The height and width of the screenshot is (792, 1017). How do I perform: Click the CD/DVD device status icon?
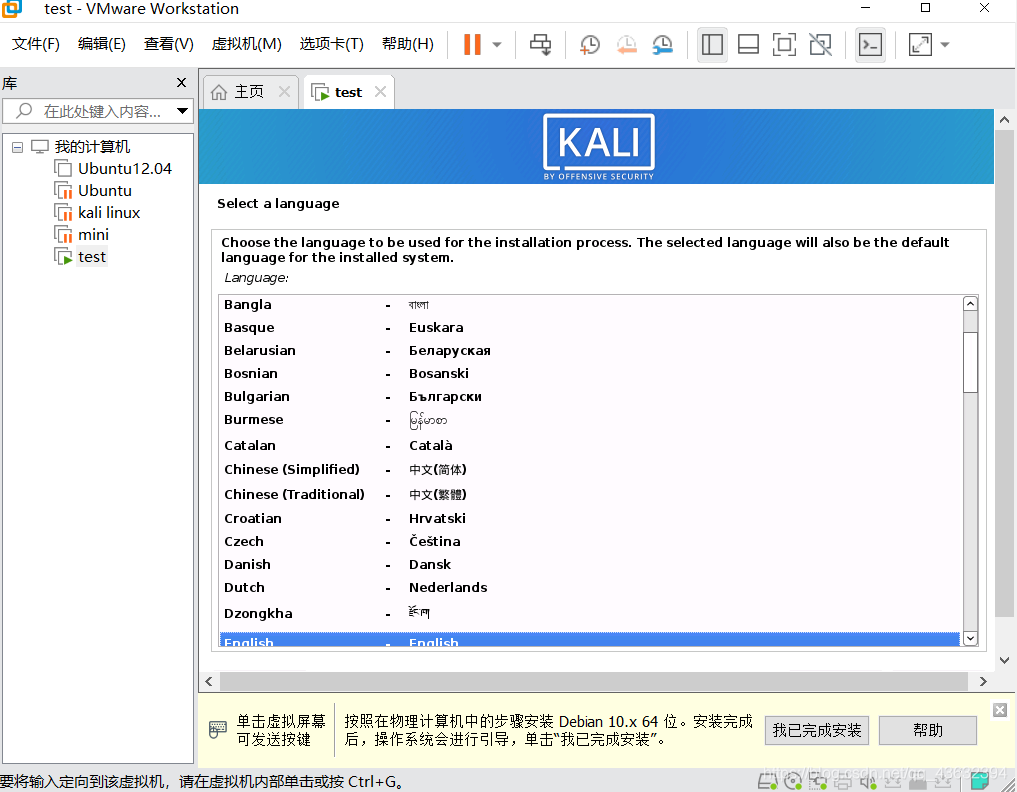(x=793, y=780)
